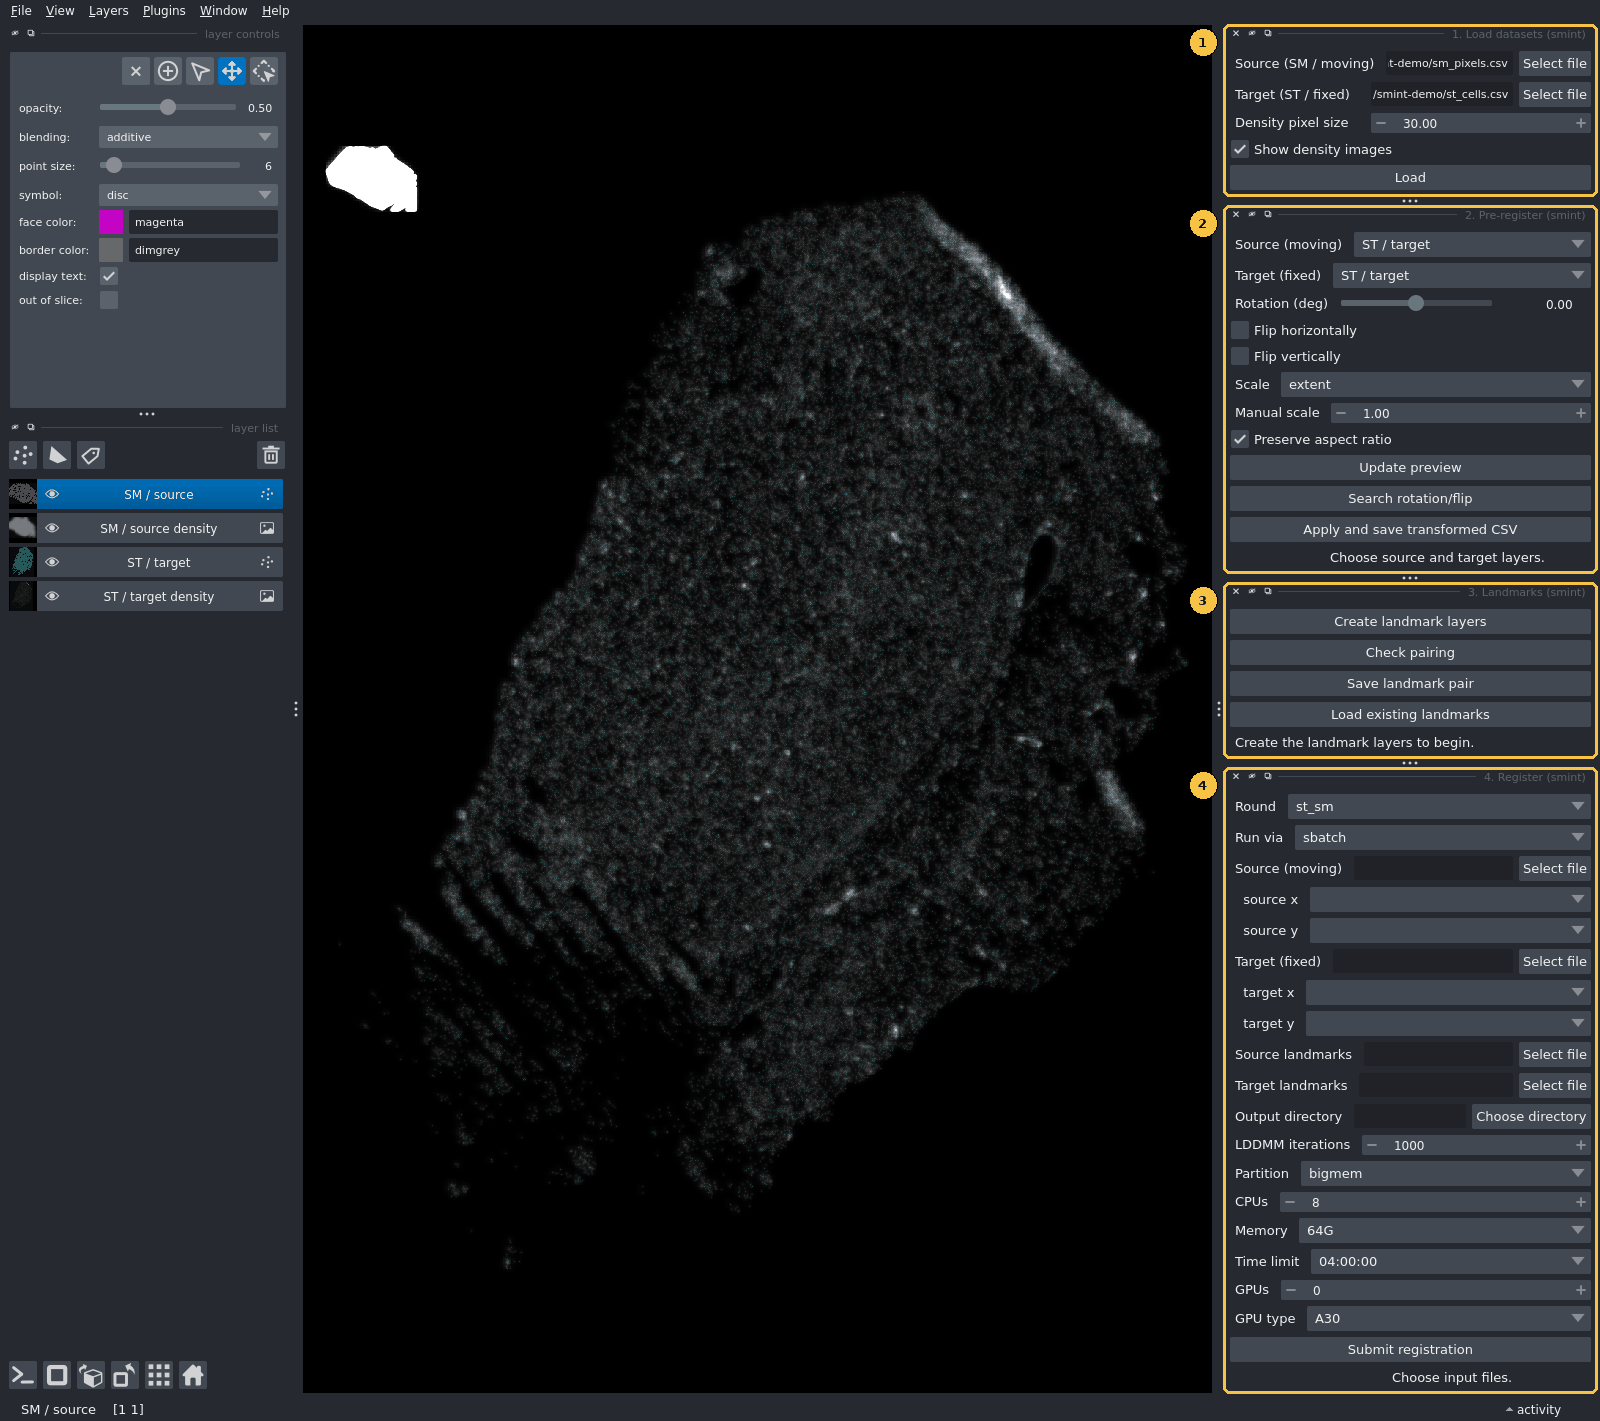Viewport: 1600px width, 1421px height.
Task: Enable Flip vertically checkbox
Action: 1240,356
